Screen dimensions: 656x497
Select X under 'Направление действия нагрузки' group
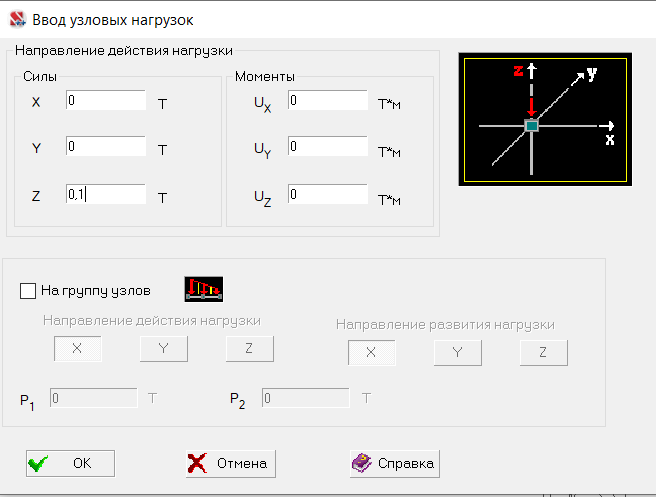(x=77, y=348)
